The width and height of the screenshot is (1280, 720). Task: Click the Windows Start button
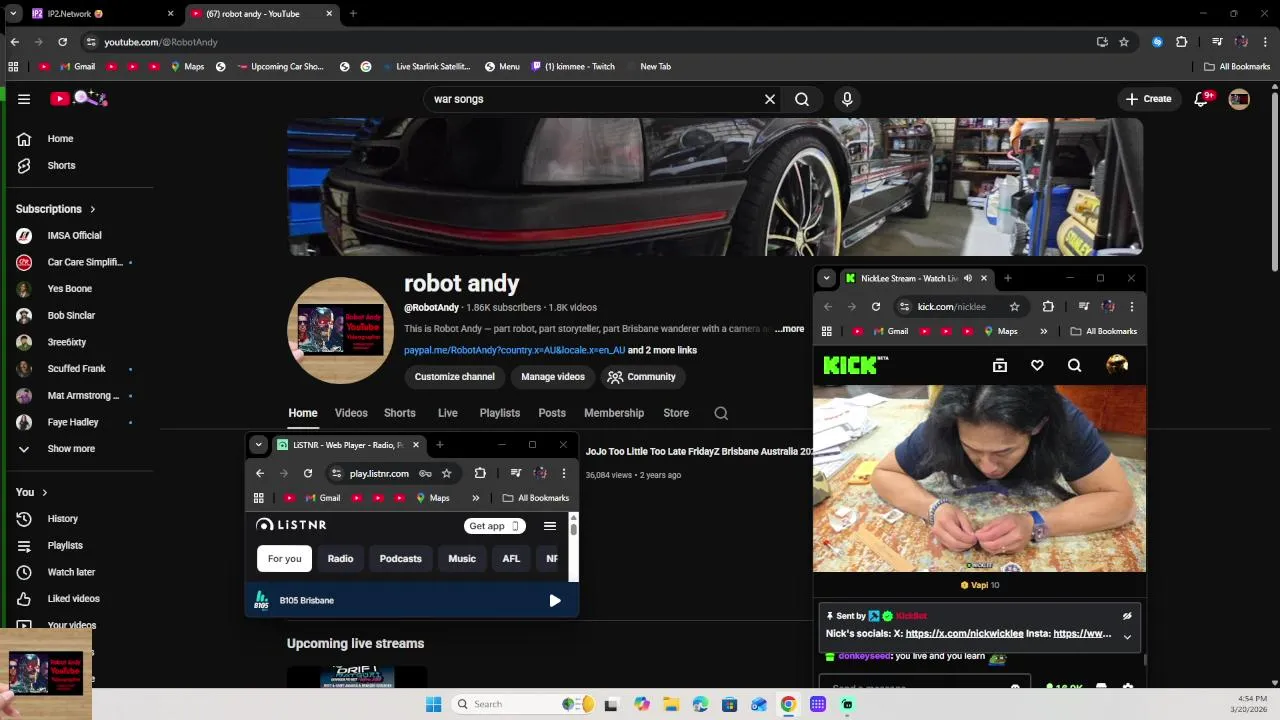pos(433,704)
